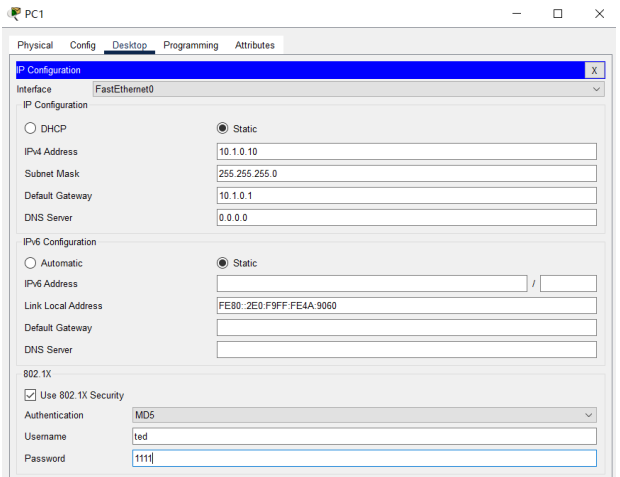Screen dimensions: 620x477
Task: Click the Subnet Mask field 255.255.255.0
Action: [x=406, y=174]
